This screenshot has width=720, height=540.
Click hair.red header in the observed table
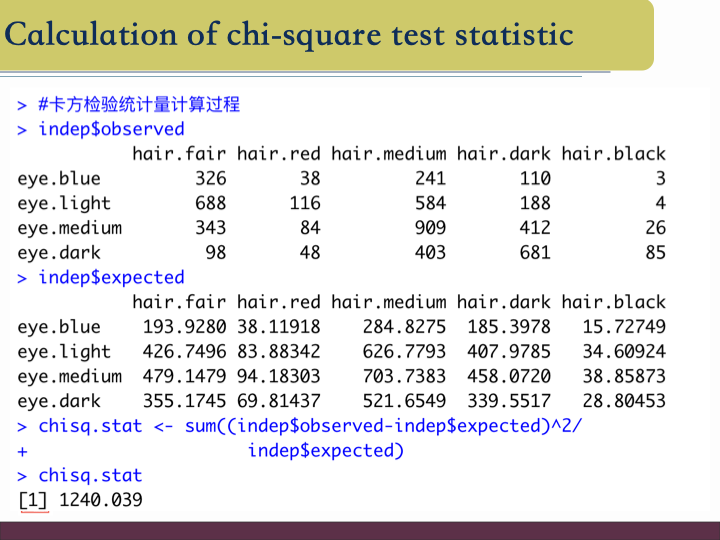[x=278, y=154]
